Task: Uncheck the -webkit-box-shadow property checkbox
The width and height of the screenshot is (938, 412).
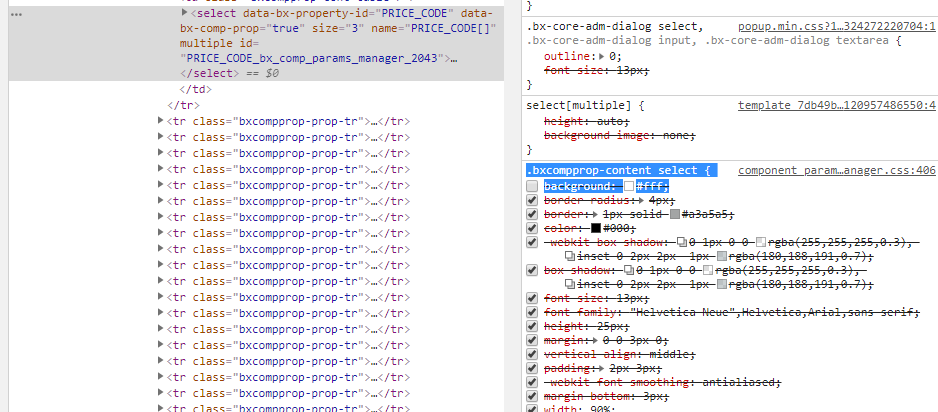Action: click(x=532, y=242)
